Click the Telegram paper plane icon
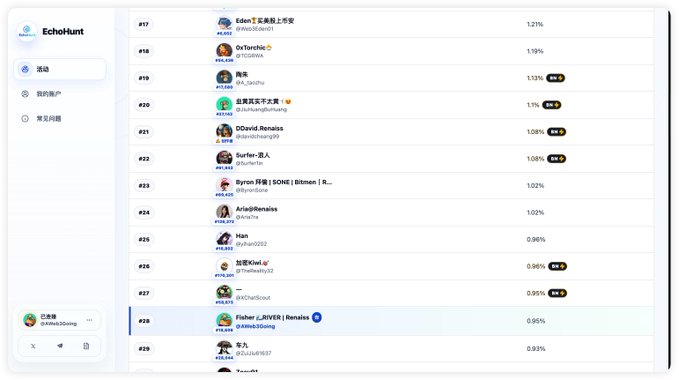The image size is (679, 380). click(60, 346)
